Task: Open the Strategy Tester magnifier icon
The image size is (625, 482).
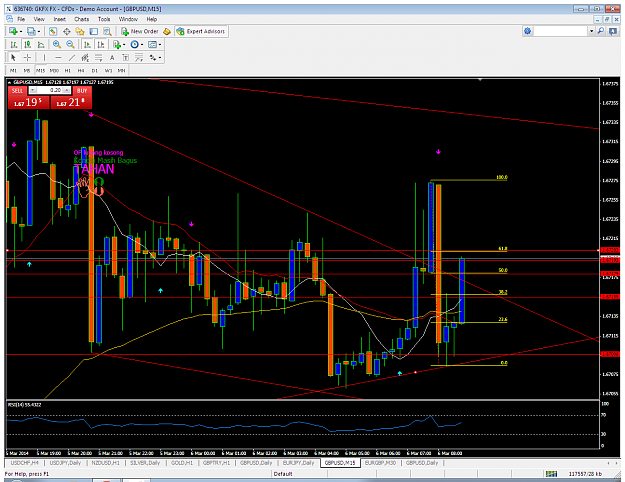Action: 107,31
